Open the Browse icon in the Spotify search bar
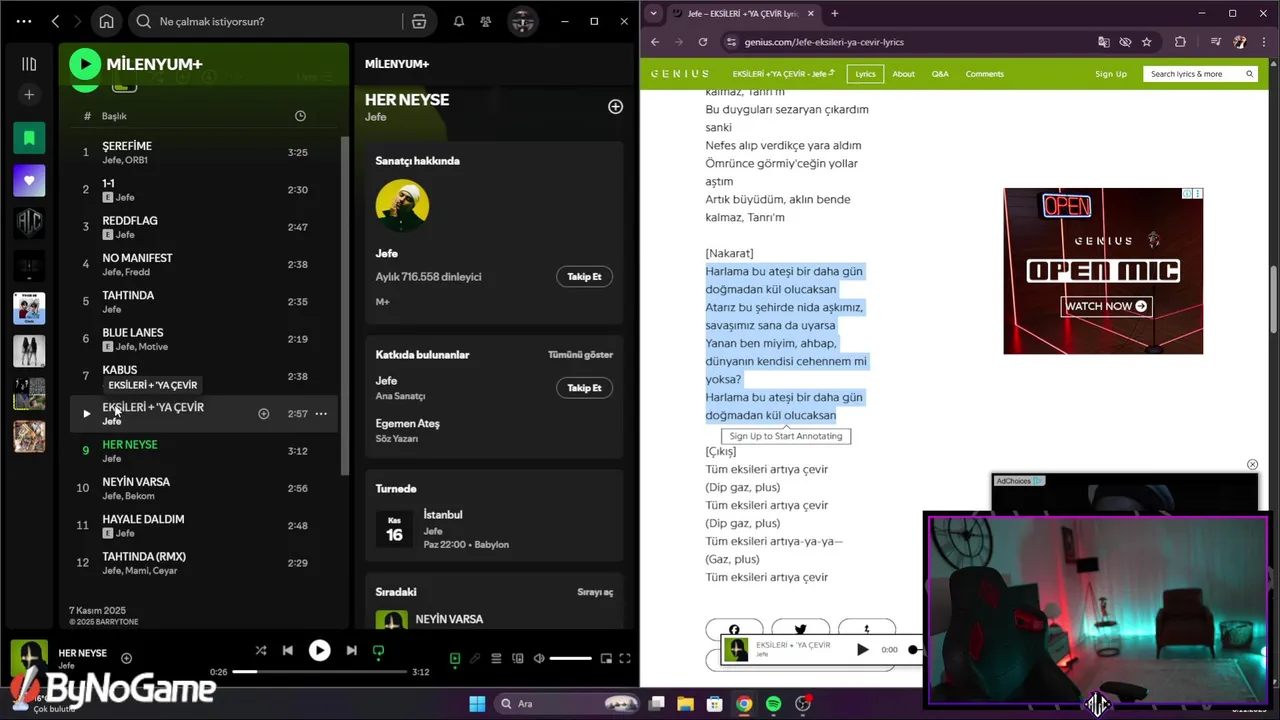This screenshot has height=720, width=1280. (x=419, y=21)
